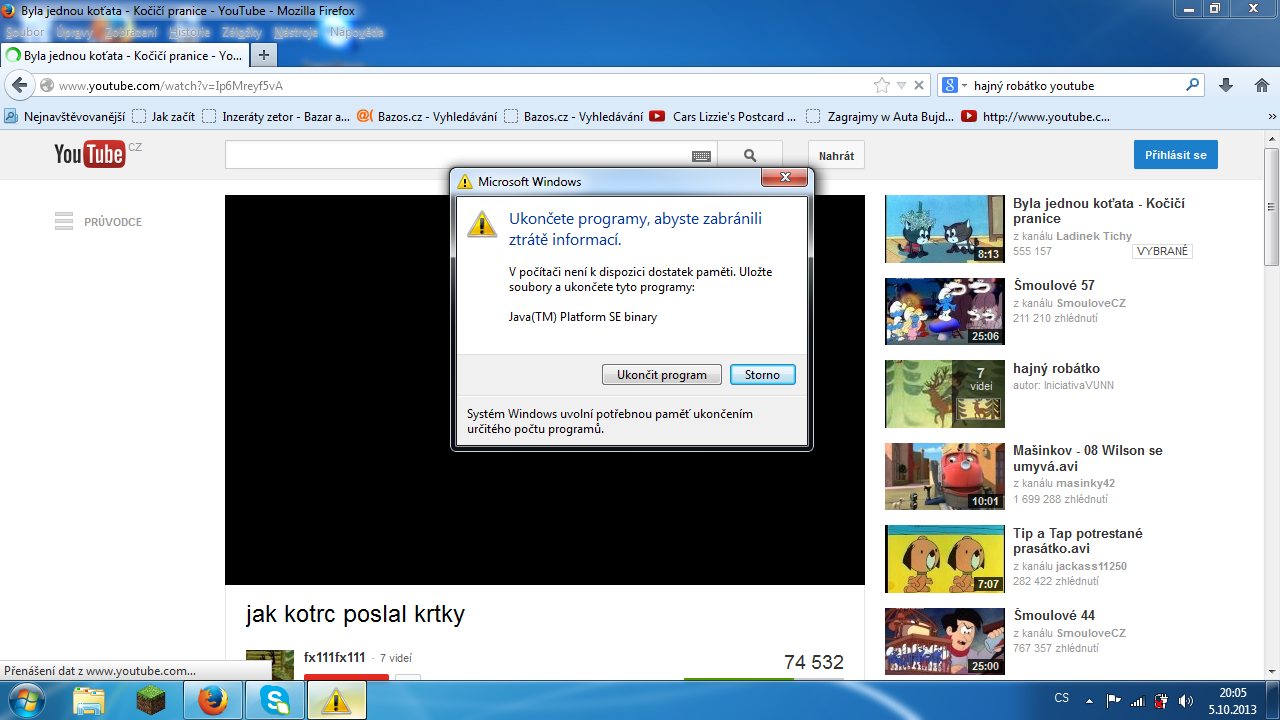Click the power battery tray icon
Screen dimensions: 1280x720
point(1161,701)
